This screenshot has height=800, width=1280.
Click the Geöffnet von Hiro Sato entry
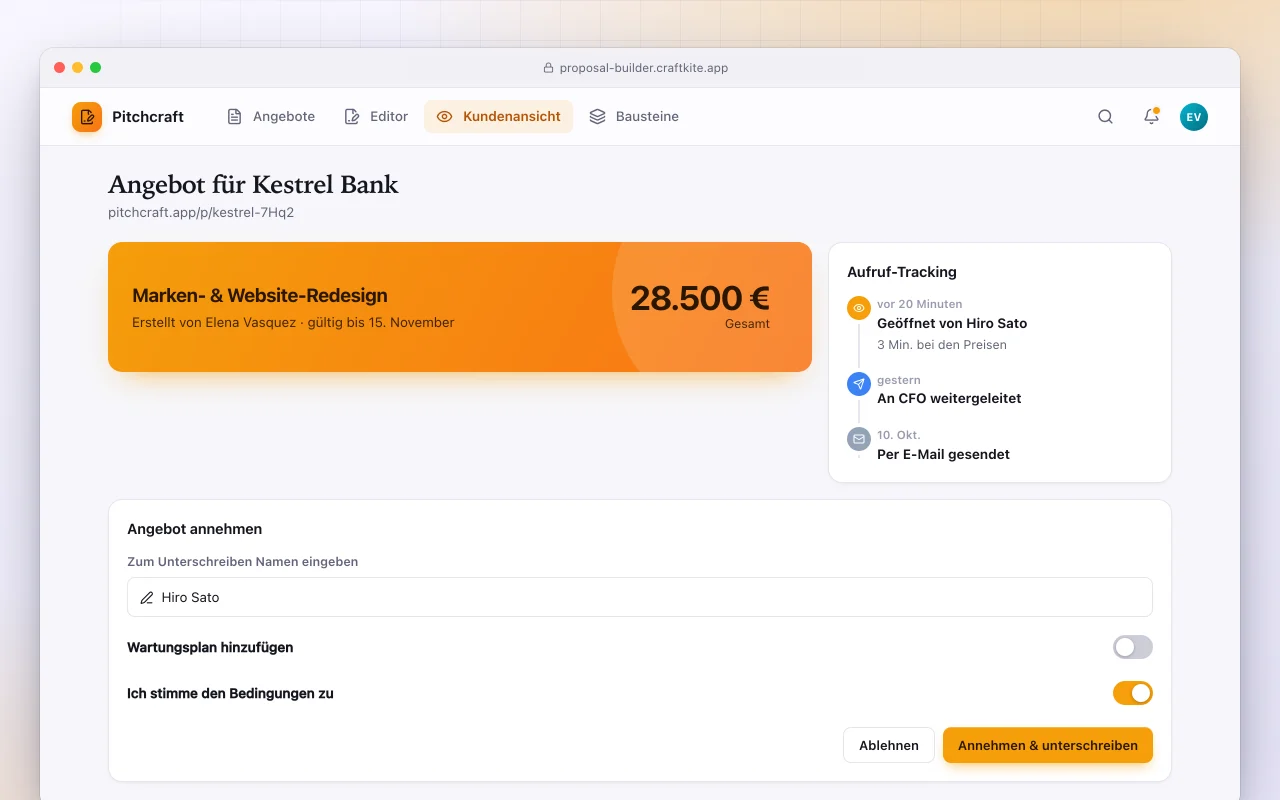click(952, 323)
